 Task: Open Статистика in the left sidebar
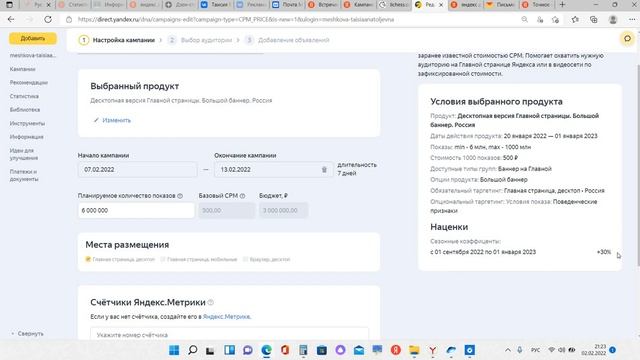pos(24,96)
